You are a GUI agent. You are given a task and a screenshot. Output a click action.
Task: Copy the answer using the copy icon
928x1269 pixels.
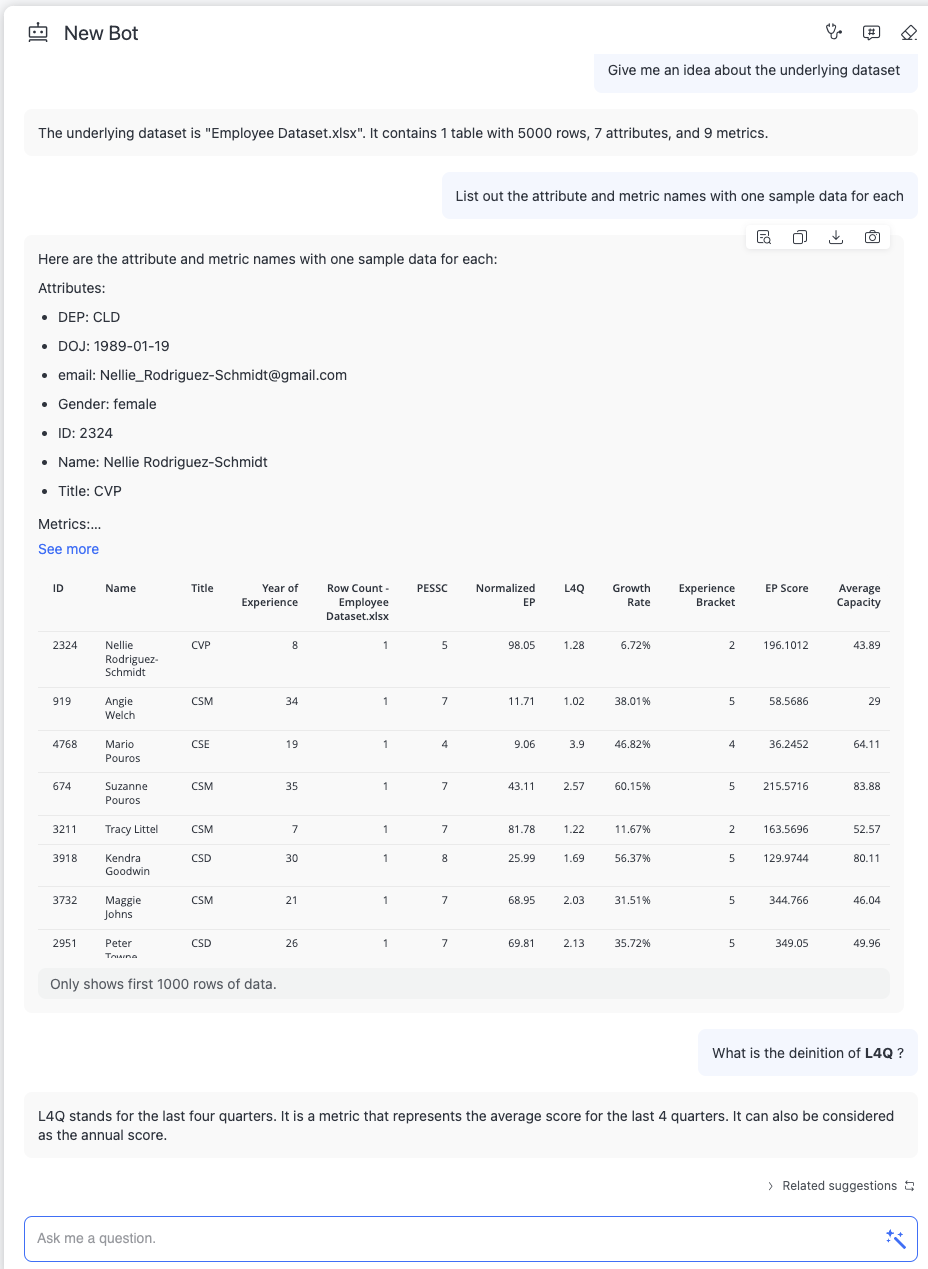pos(800,237)
